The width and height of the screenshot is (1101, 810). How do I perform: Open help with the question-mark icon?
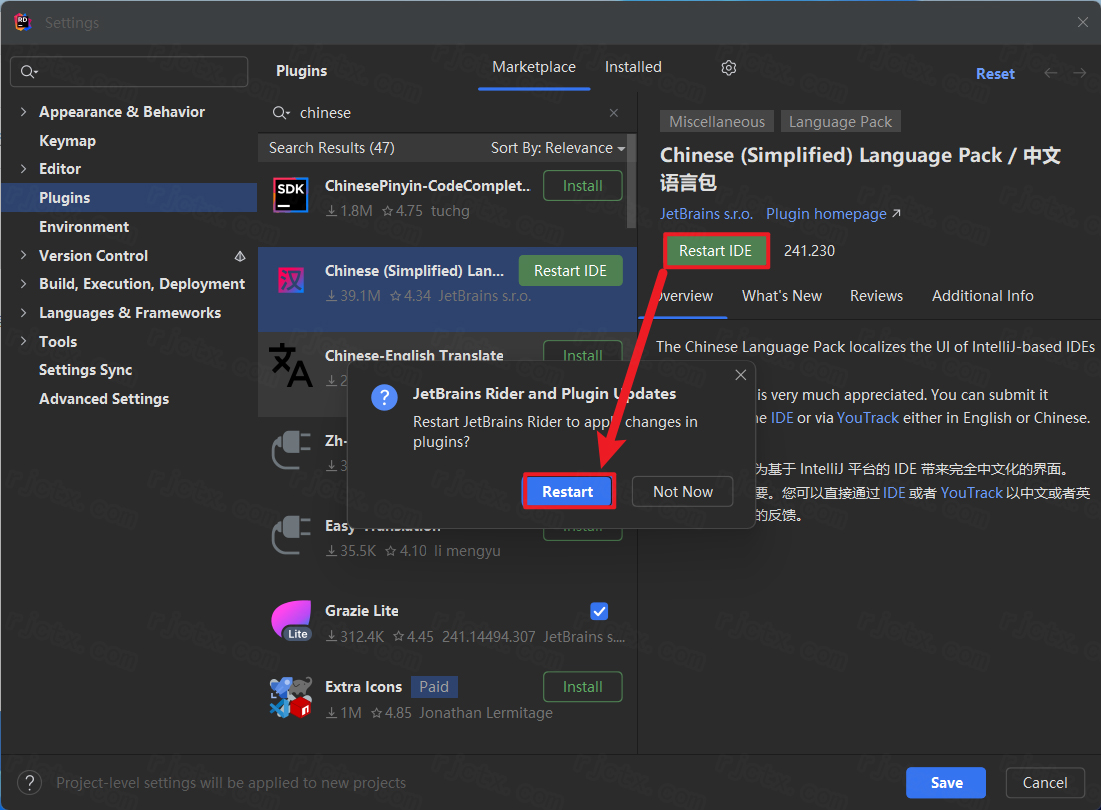(x=29, y=783)
